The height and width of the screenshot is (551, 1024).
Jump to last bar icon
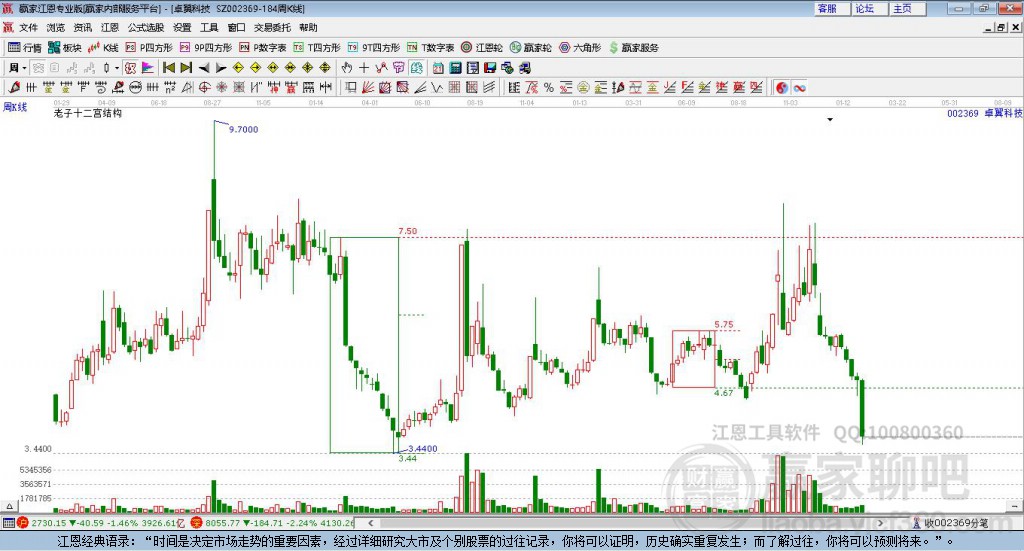click(x=186, y=68)
